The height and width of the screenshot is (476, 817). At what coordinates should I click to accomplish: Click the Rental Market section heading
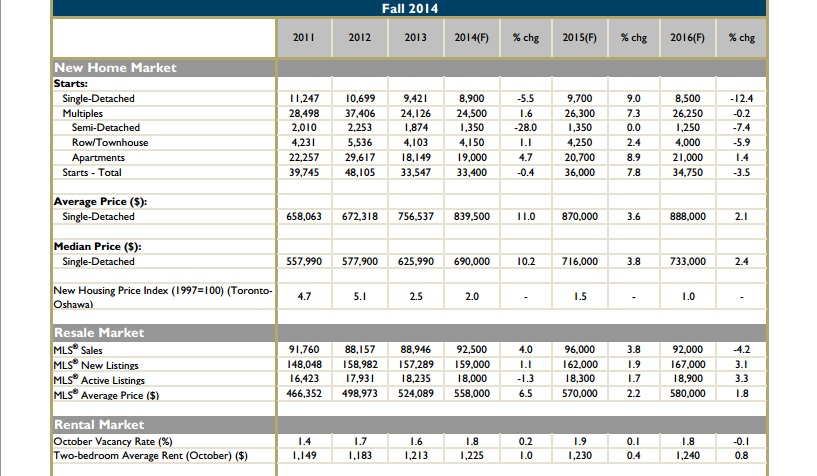[99, 424]
